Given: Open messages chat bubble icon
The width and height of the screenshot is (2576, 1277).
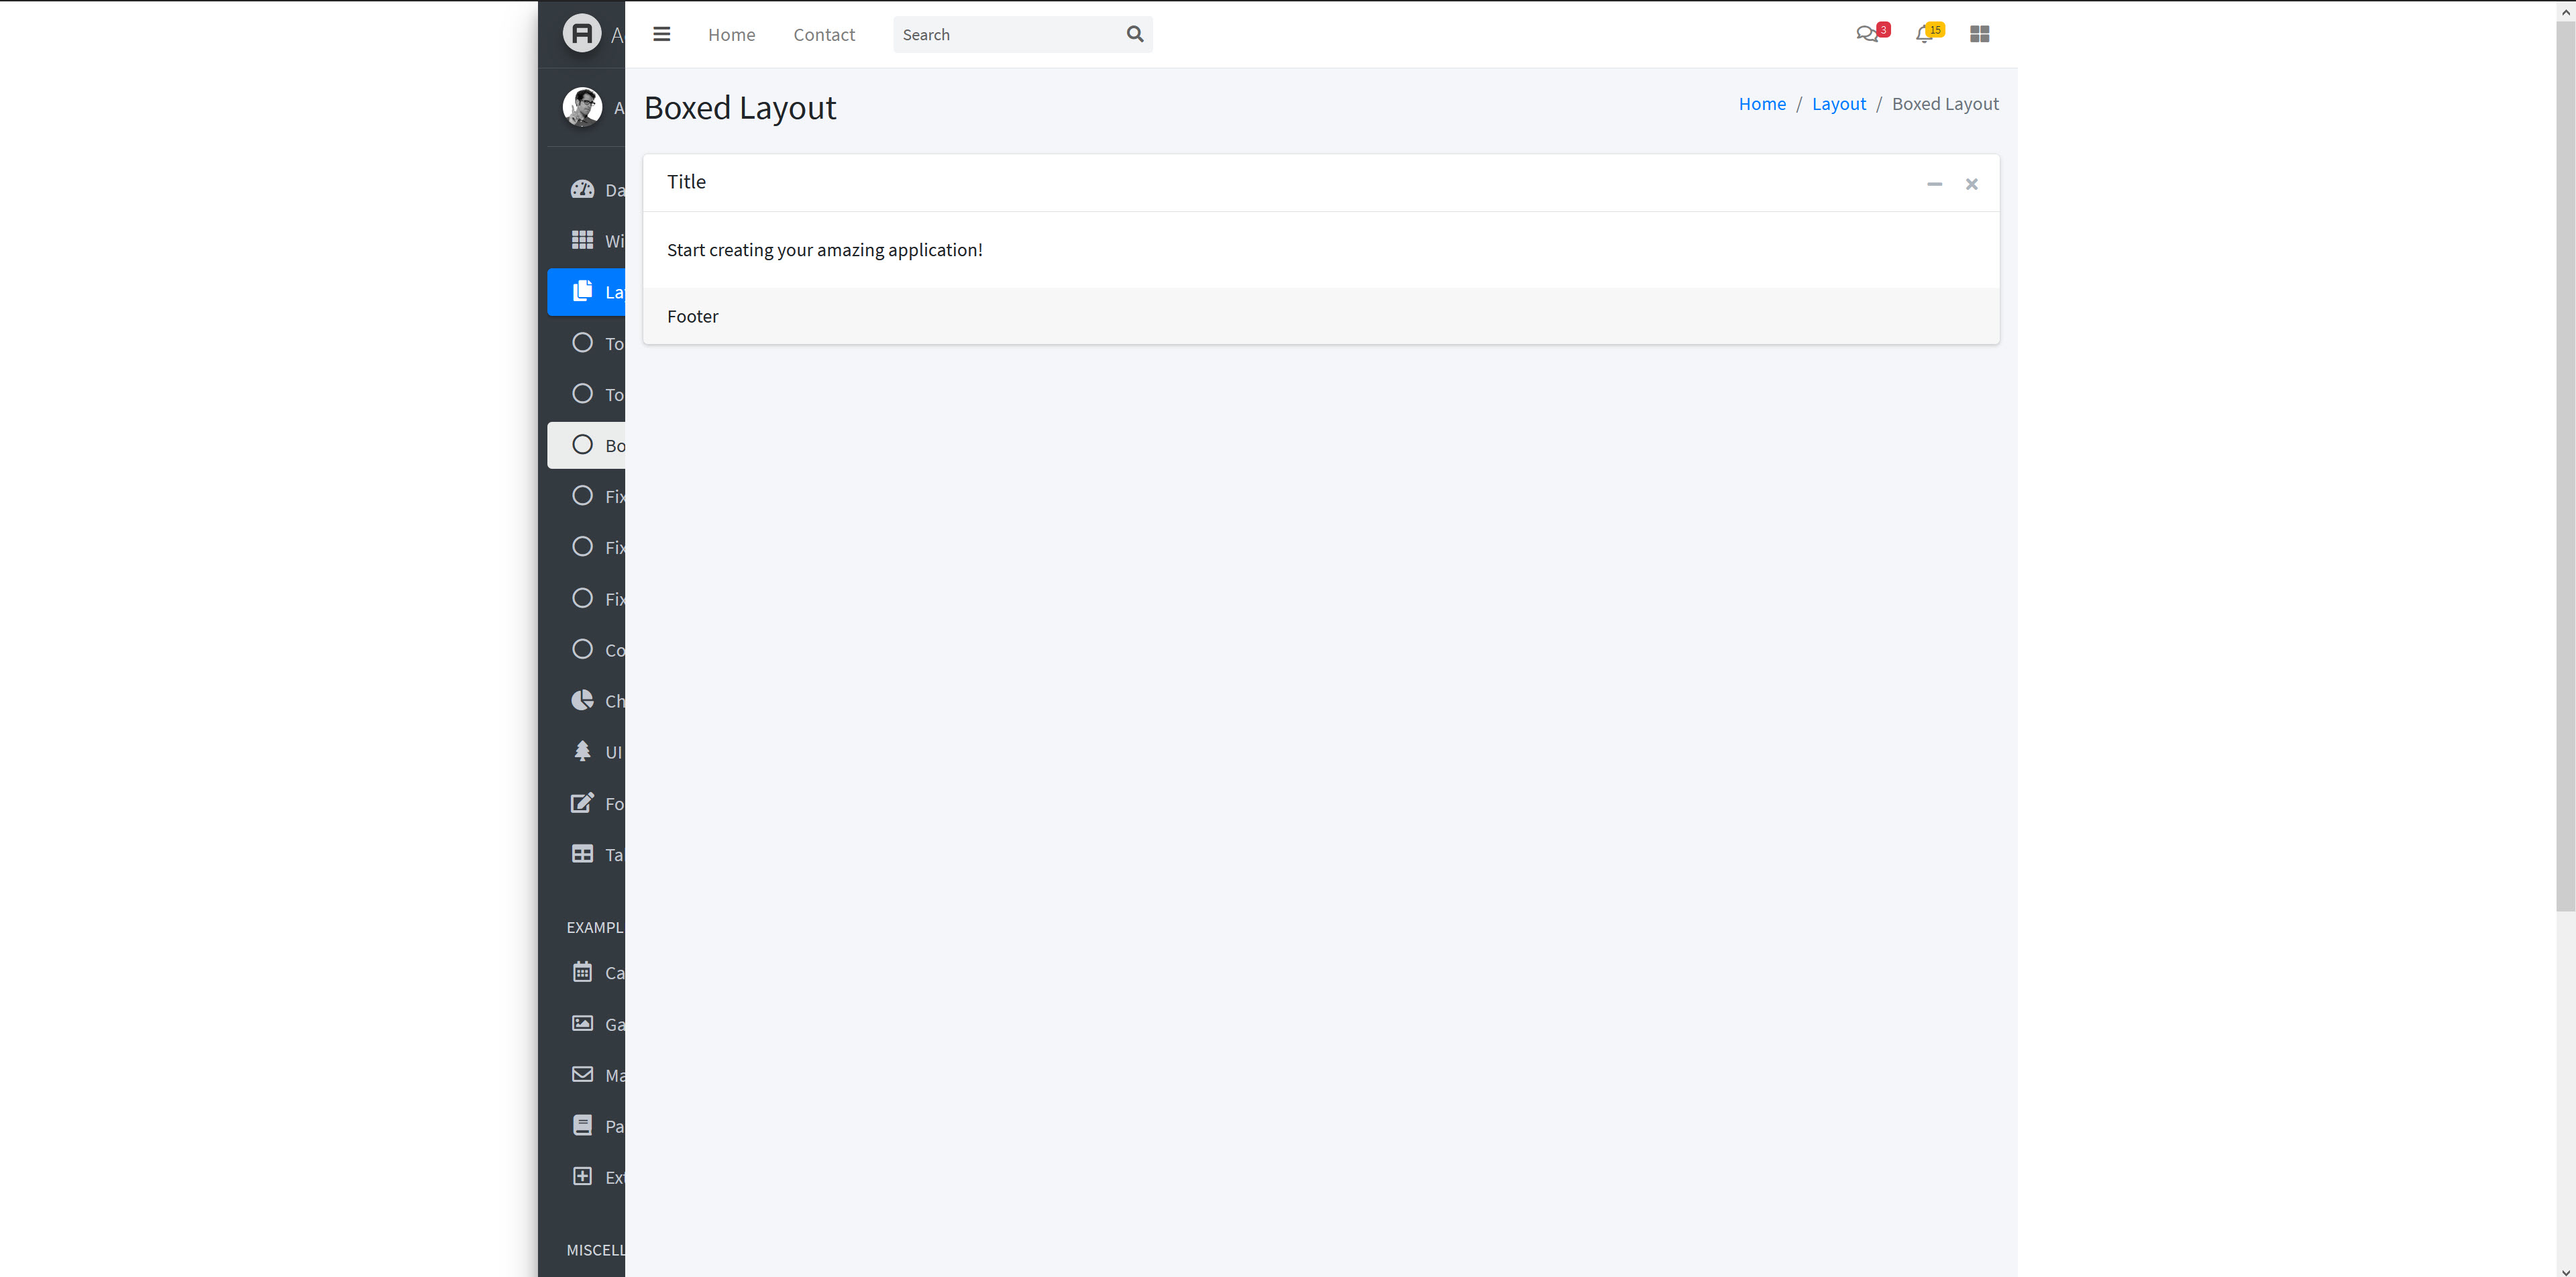Looking at the screenshot, I should [x=1866, y=34].
